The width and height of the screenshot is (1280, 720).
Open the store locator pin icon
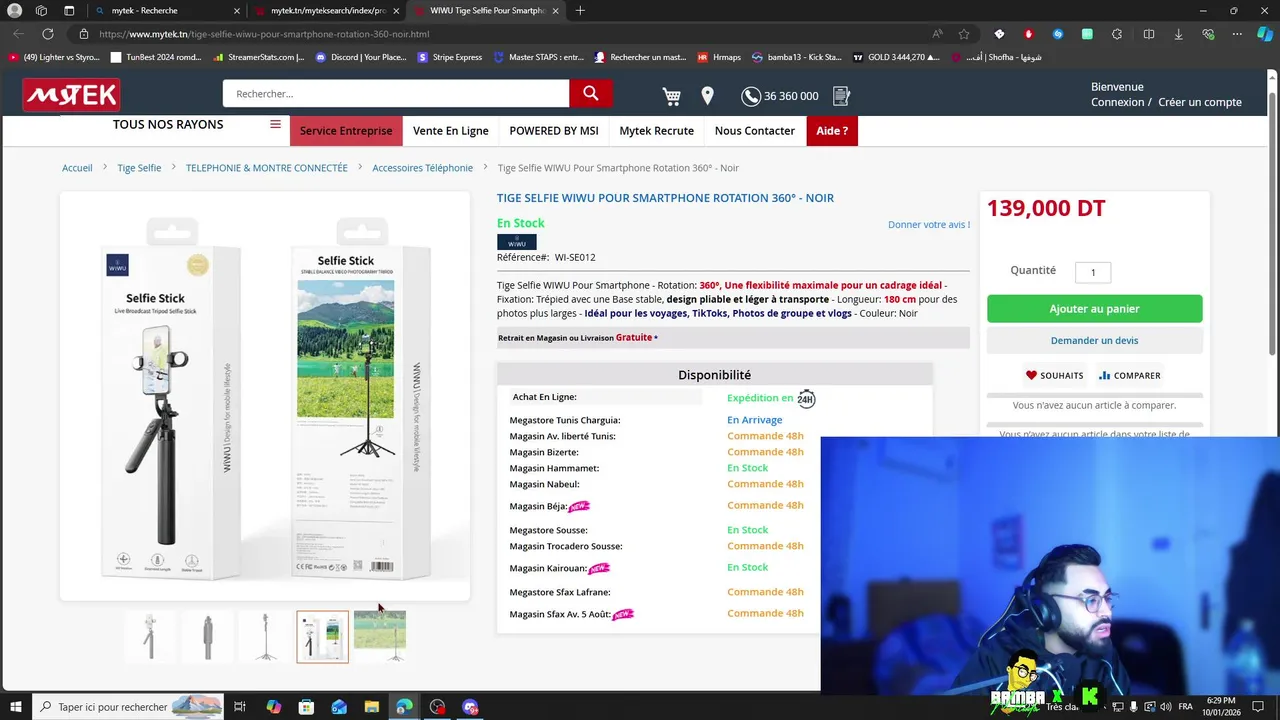click(707, 96)
